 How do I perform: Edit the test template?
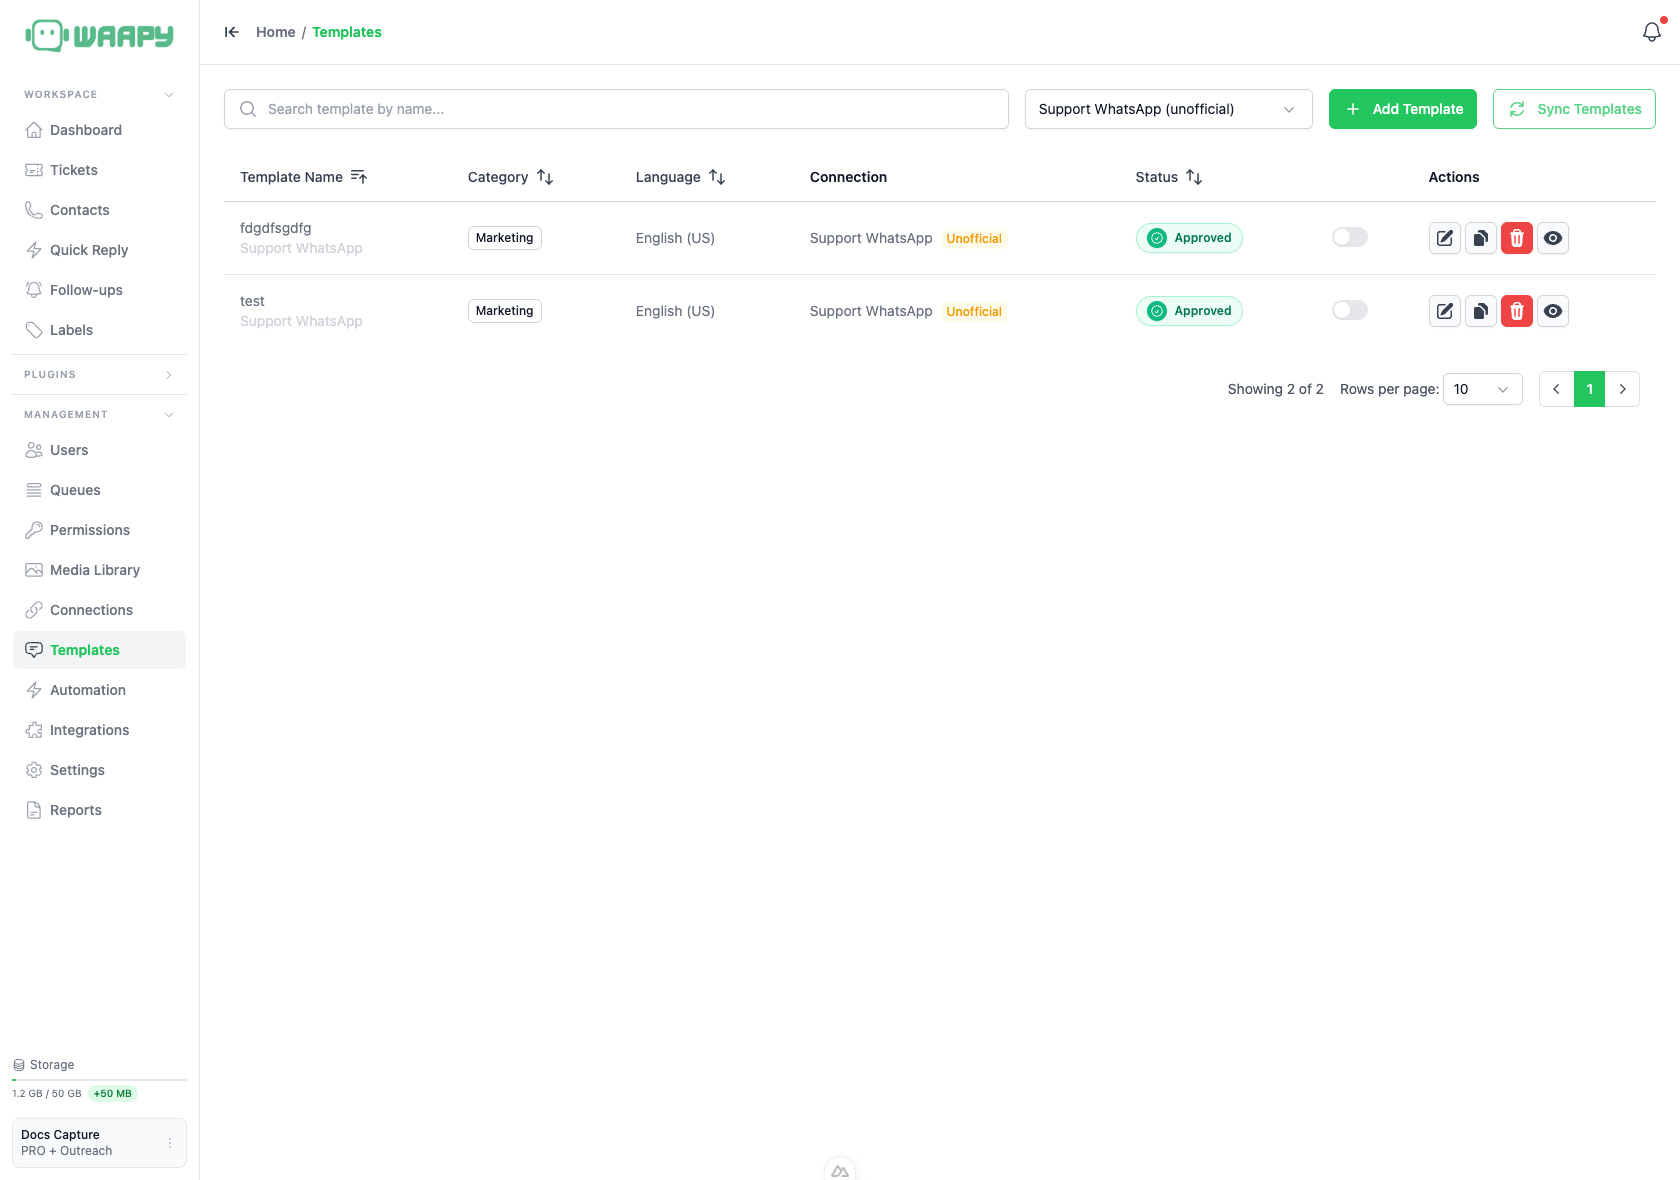click(1445, 311)
